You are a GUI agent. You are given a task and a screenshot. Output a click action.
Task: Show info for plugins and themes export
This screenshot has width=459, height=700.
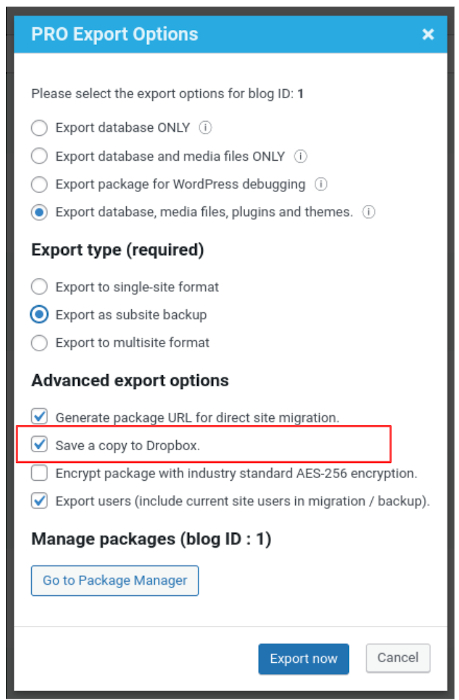[x=369, y=212]
